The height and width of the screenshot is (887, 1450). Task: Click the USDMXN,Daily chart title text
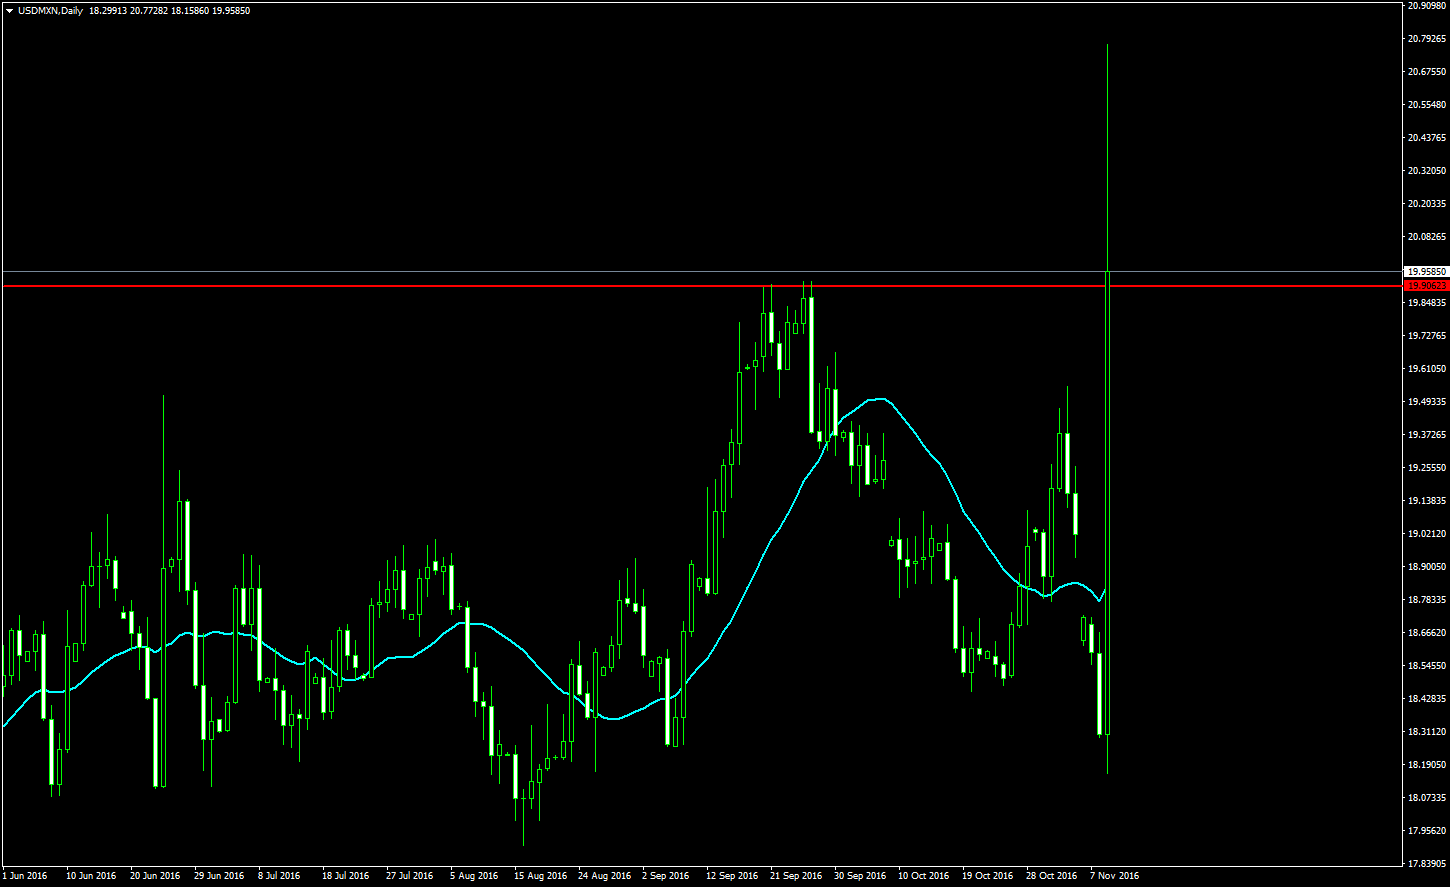click(51, 10)
